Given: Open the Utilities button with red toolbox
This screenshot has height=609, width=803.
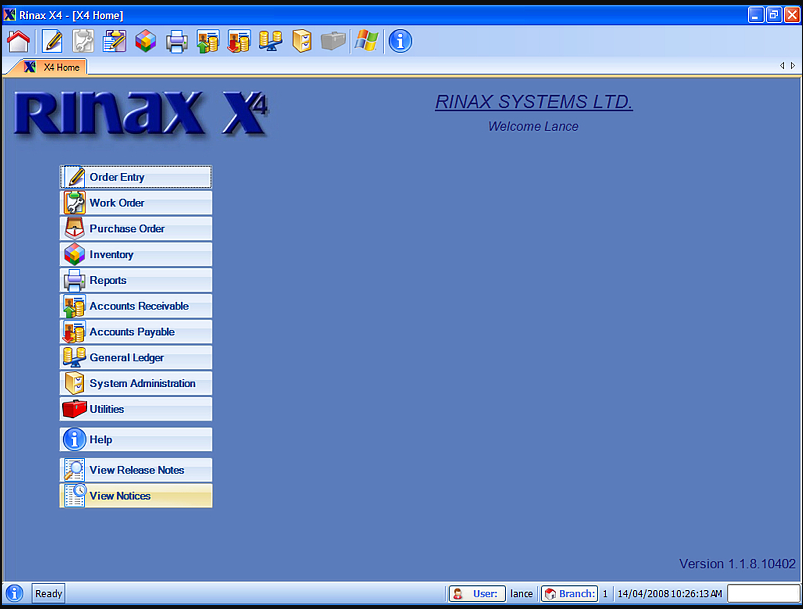Looking at the screenshot, I should tap(136, 409).
